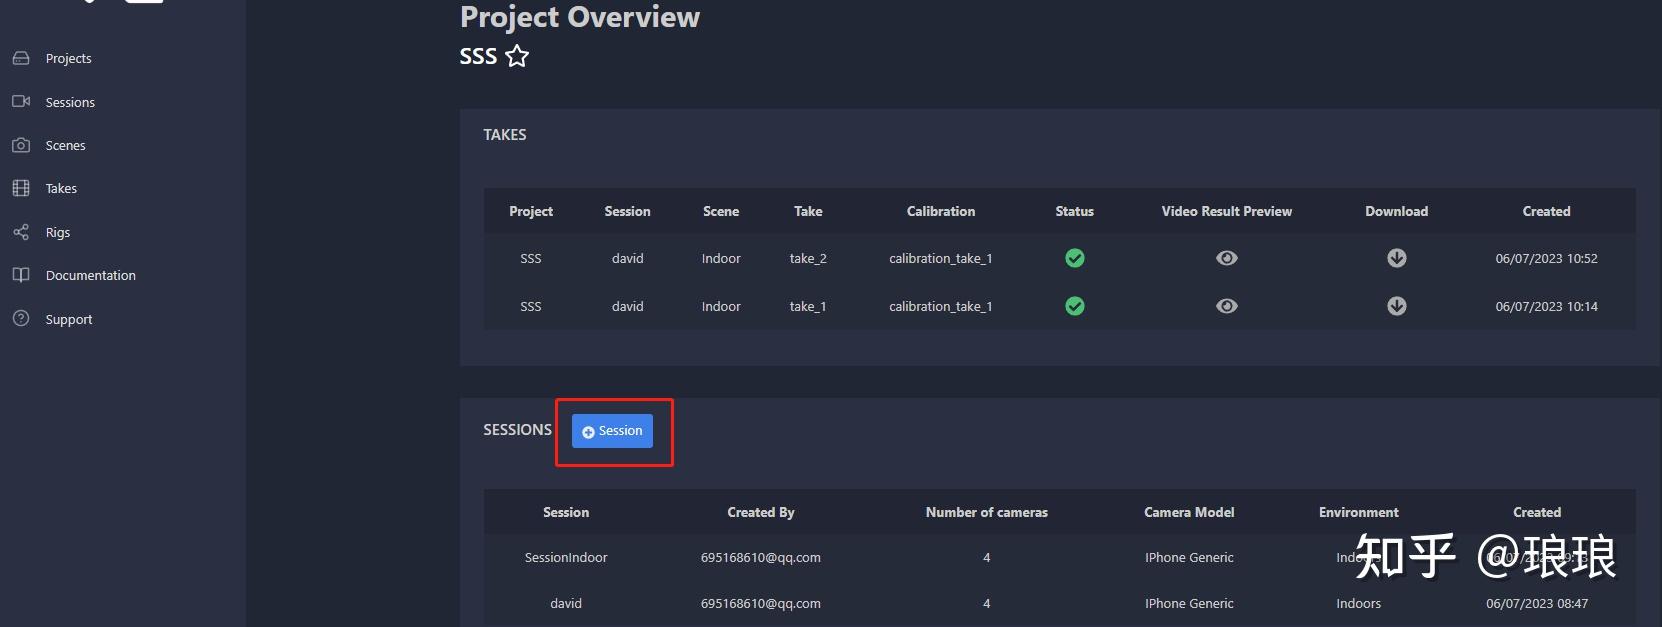
Task: Open the Takes menu item
Action: 61,188
